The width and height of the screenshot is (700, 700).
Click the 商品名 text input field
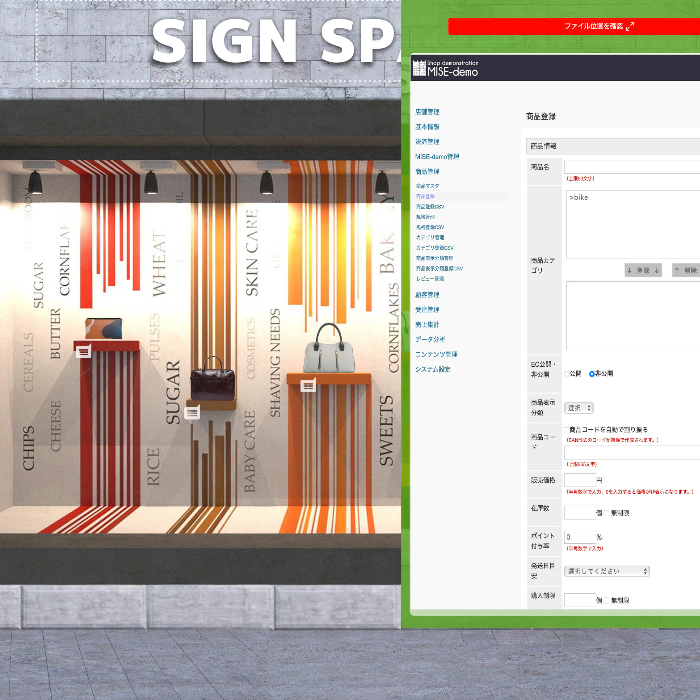pos(632,167)
